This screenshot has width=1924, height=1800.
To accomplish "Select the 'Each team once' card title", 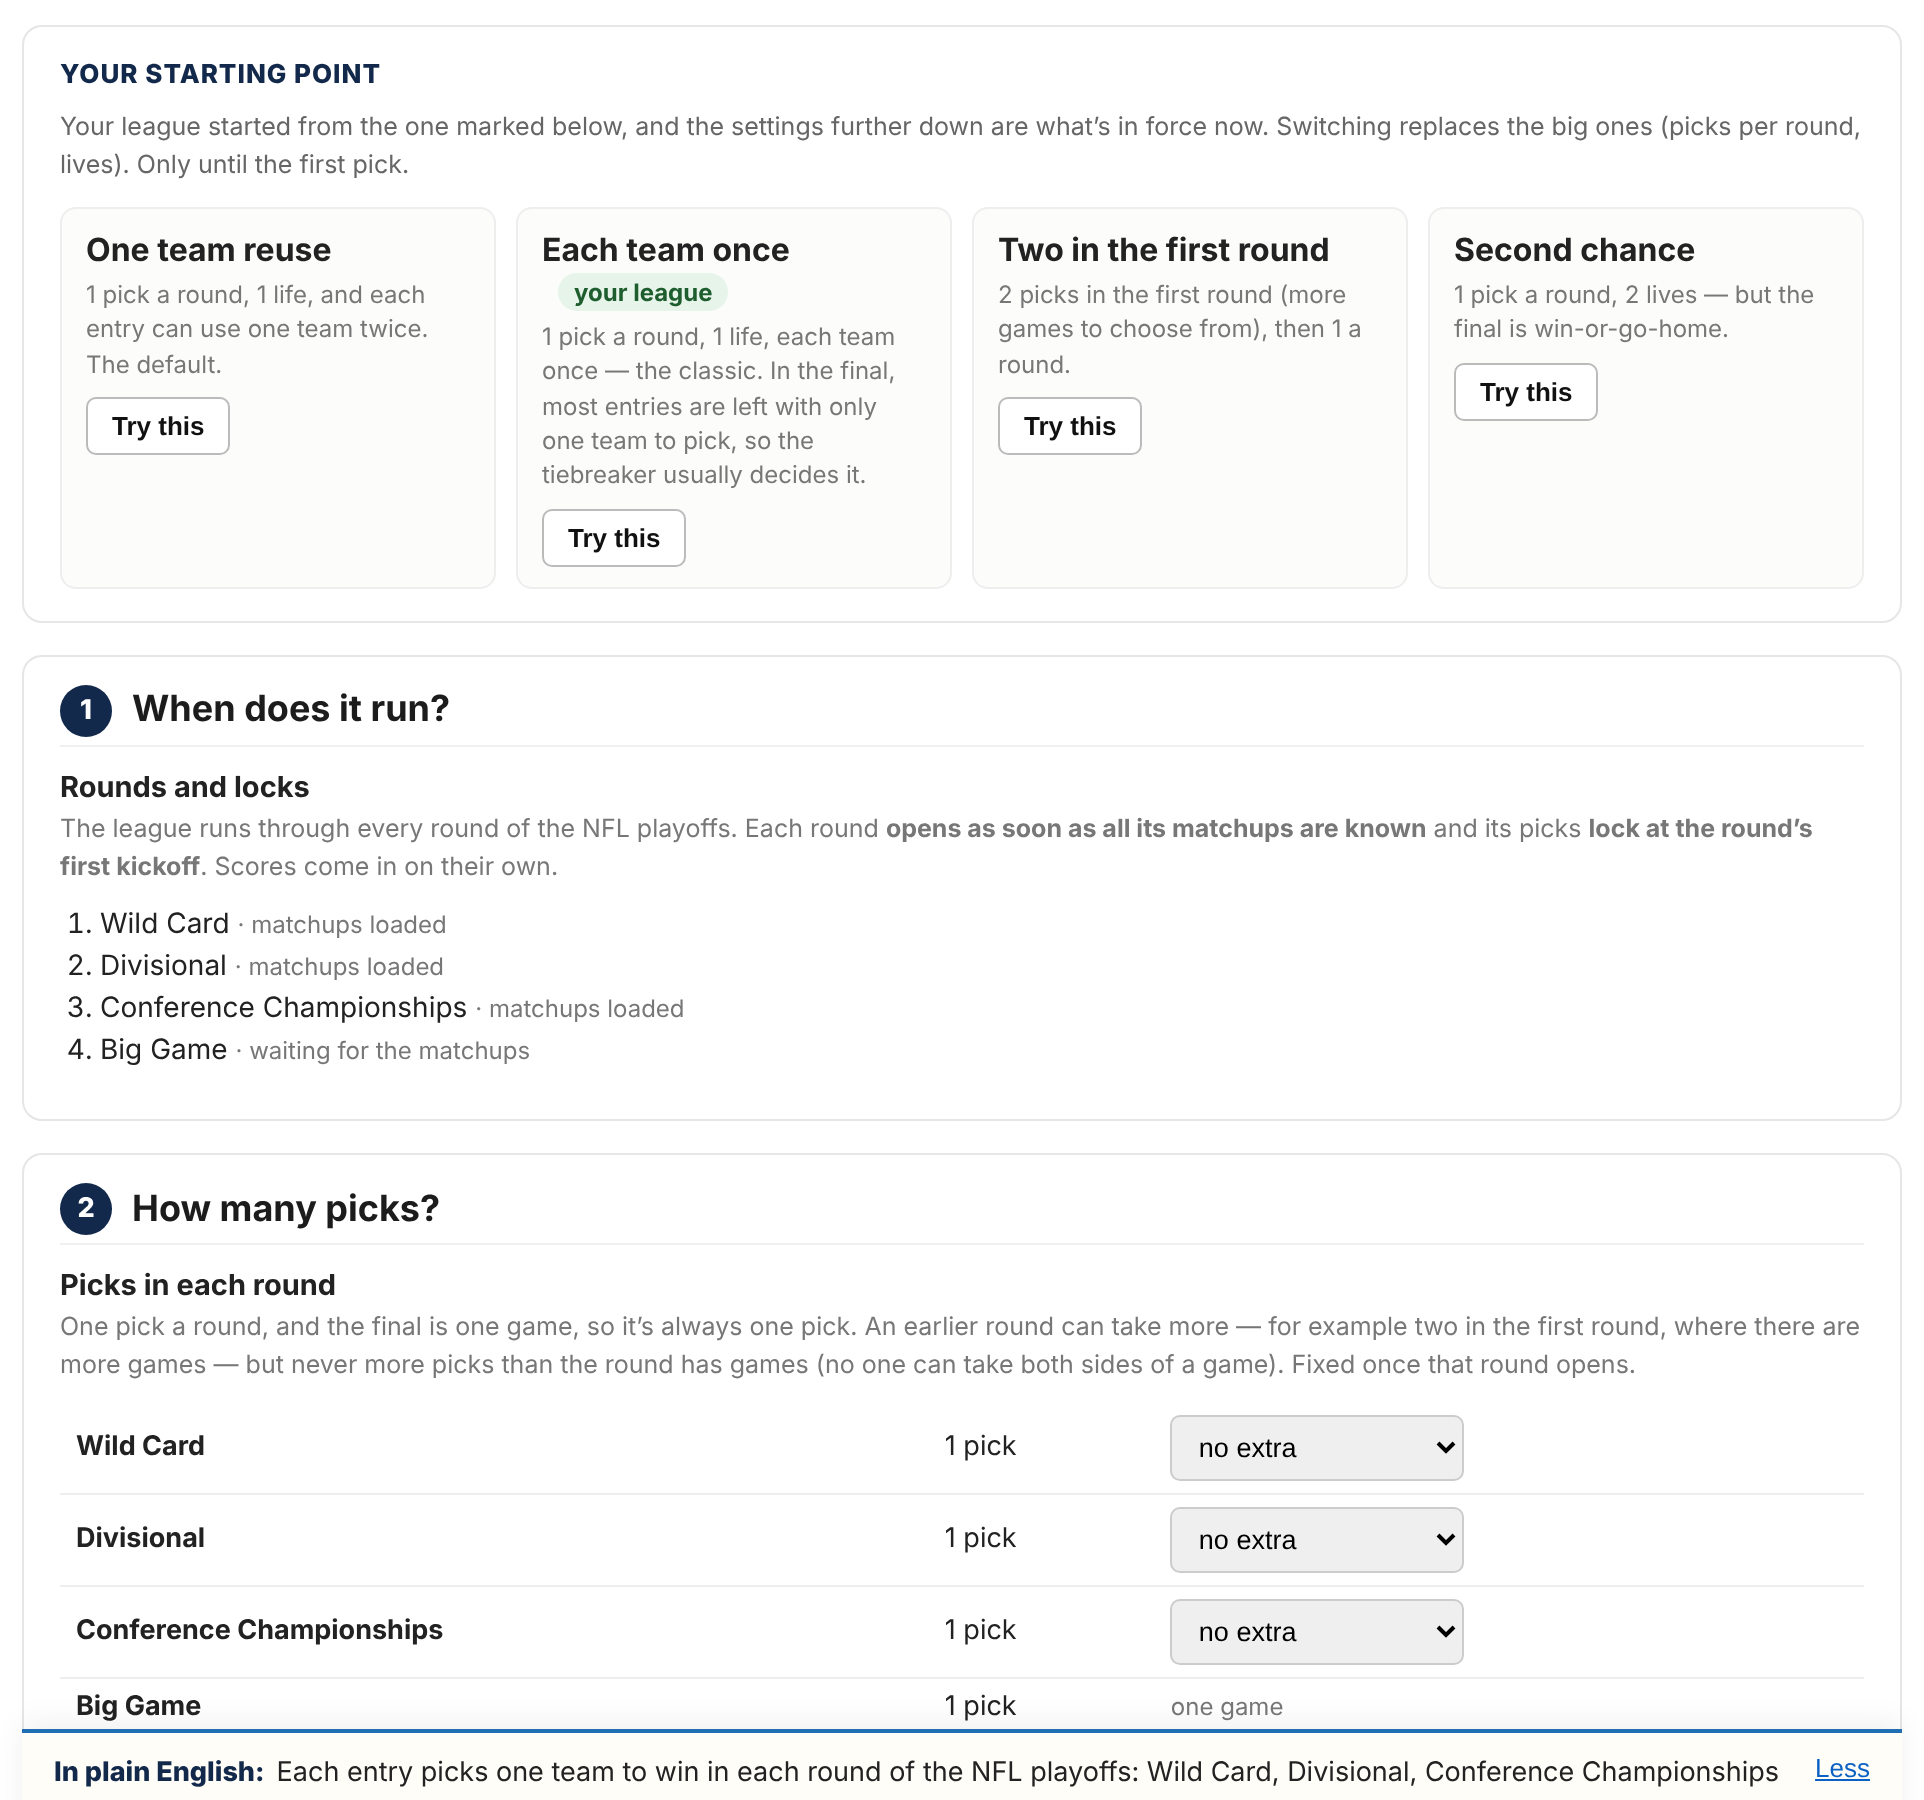I will pyautogui.click(x=666, y=250).
